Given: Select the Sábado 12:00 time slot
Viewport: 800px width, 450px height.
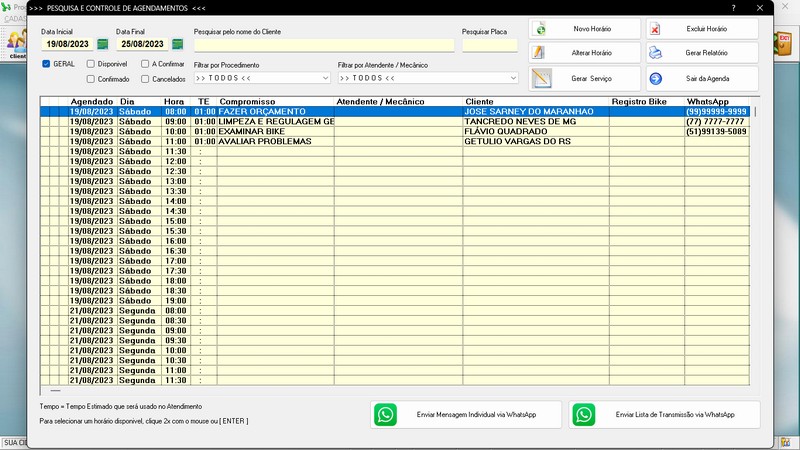Looking at the screenshot, I should coord(395,161).
